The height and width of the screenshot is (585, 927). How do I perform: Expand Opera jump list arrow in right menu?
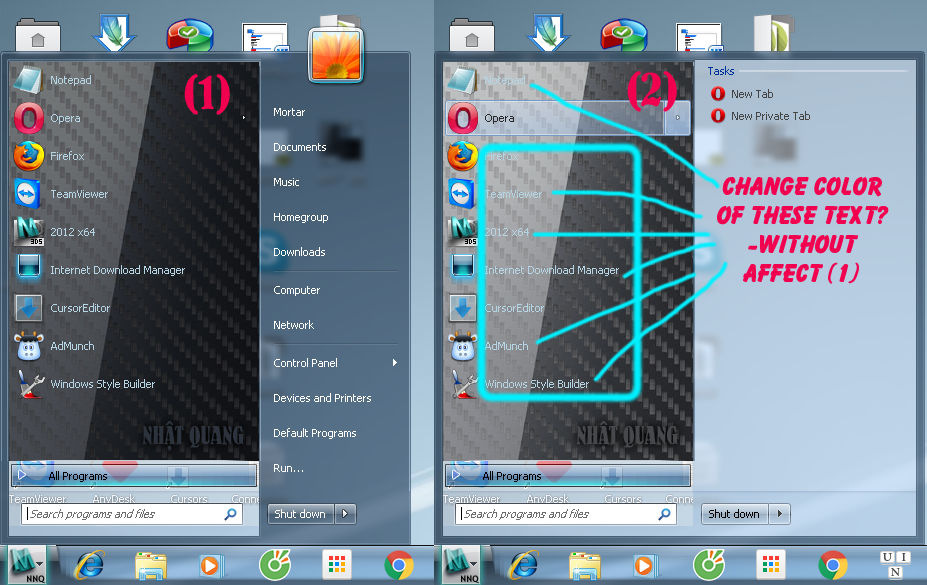(x=678, y=118)
